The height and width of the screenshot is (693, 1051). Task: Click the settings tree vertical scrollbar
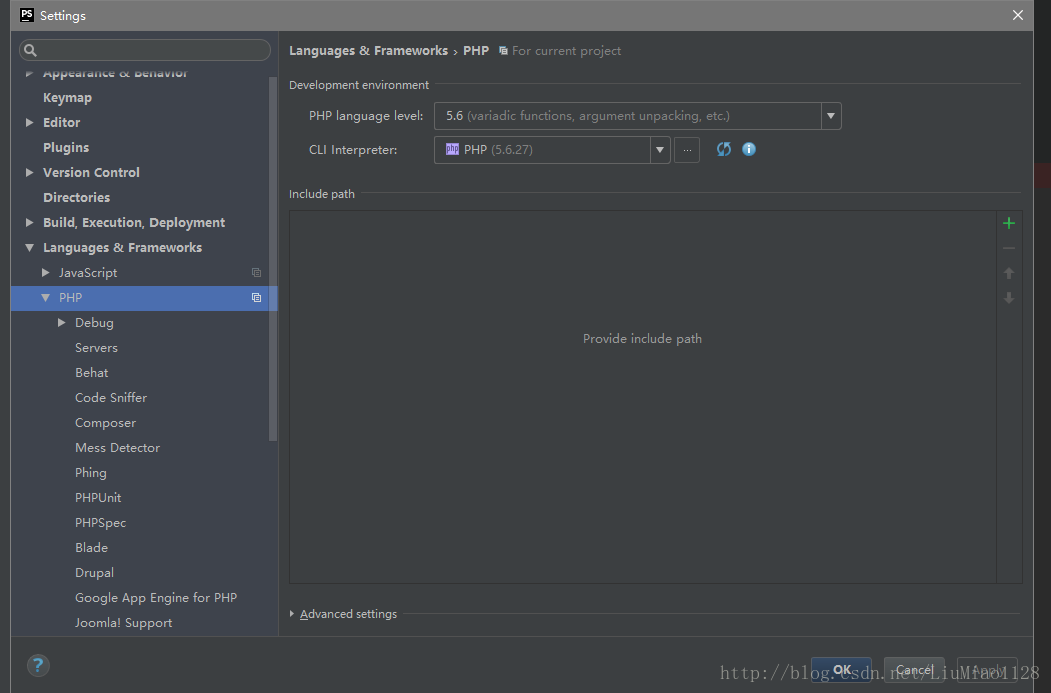click(273, 259)
